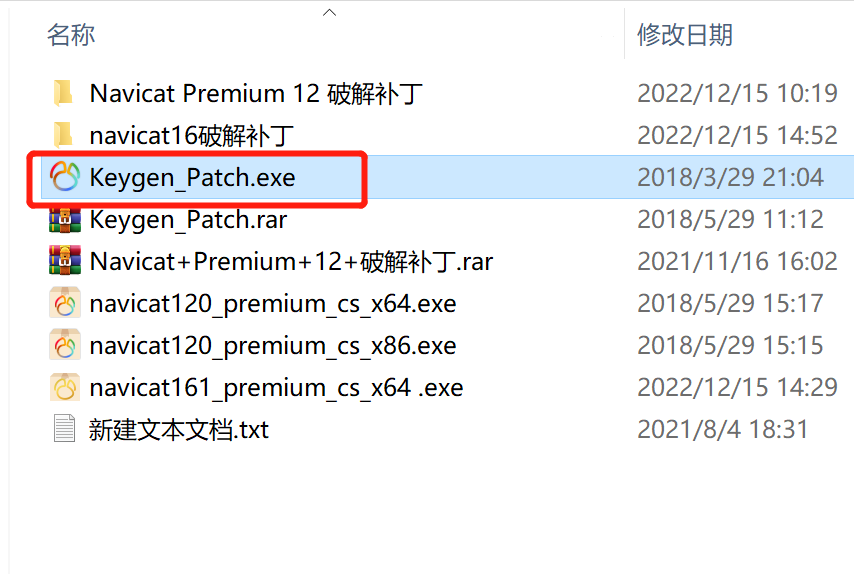Select the navicat120_premium_cs_x64.exe installer icon
This screenshot has height=574, width=854.
[65, 303]
